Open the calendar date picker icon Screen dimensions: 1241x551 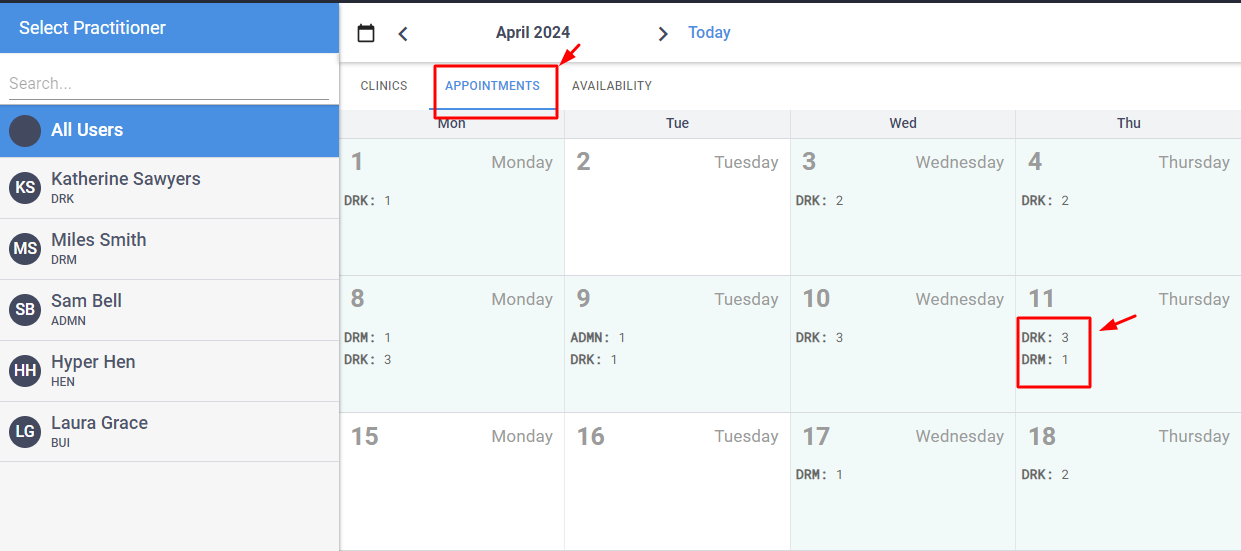click(366, 33)
